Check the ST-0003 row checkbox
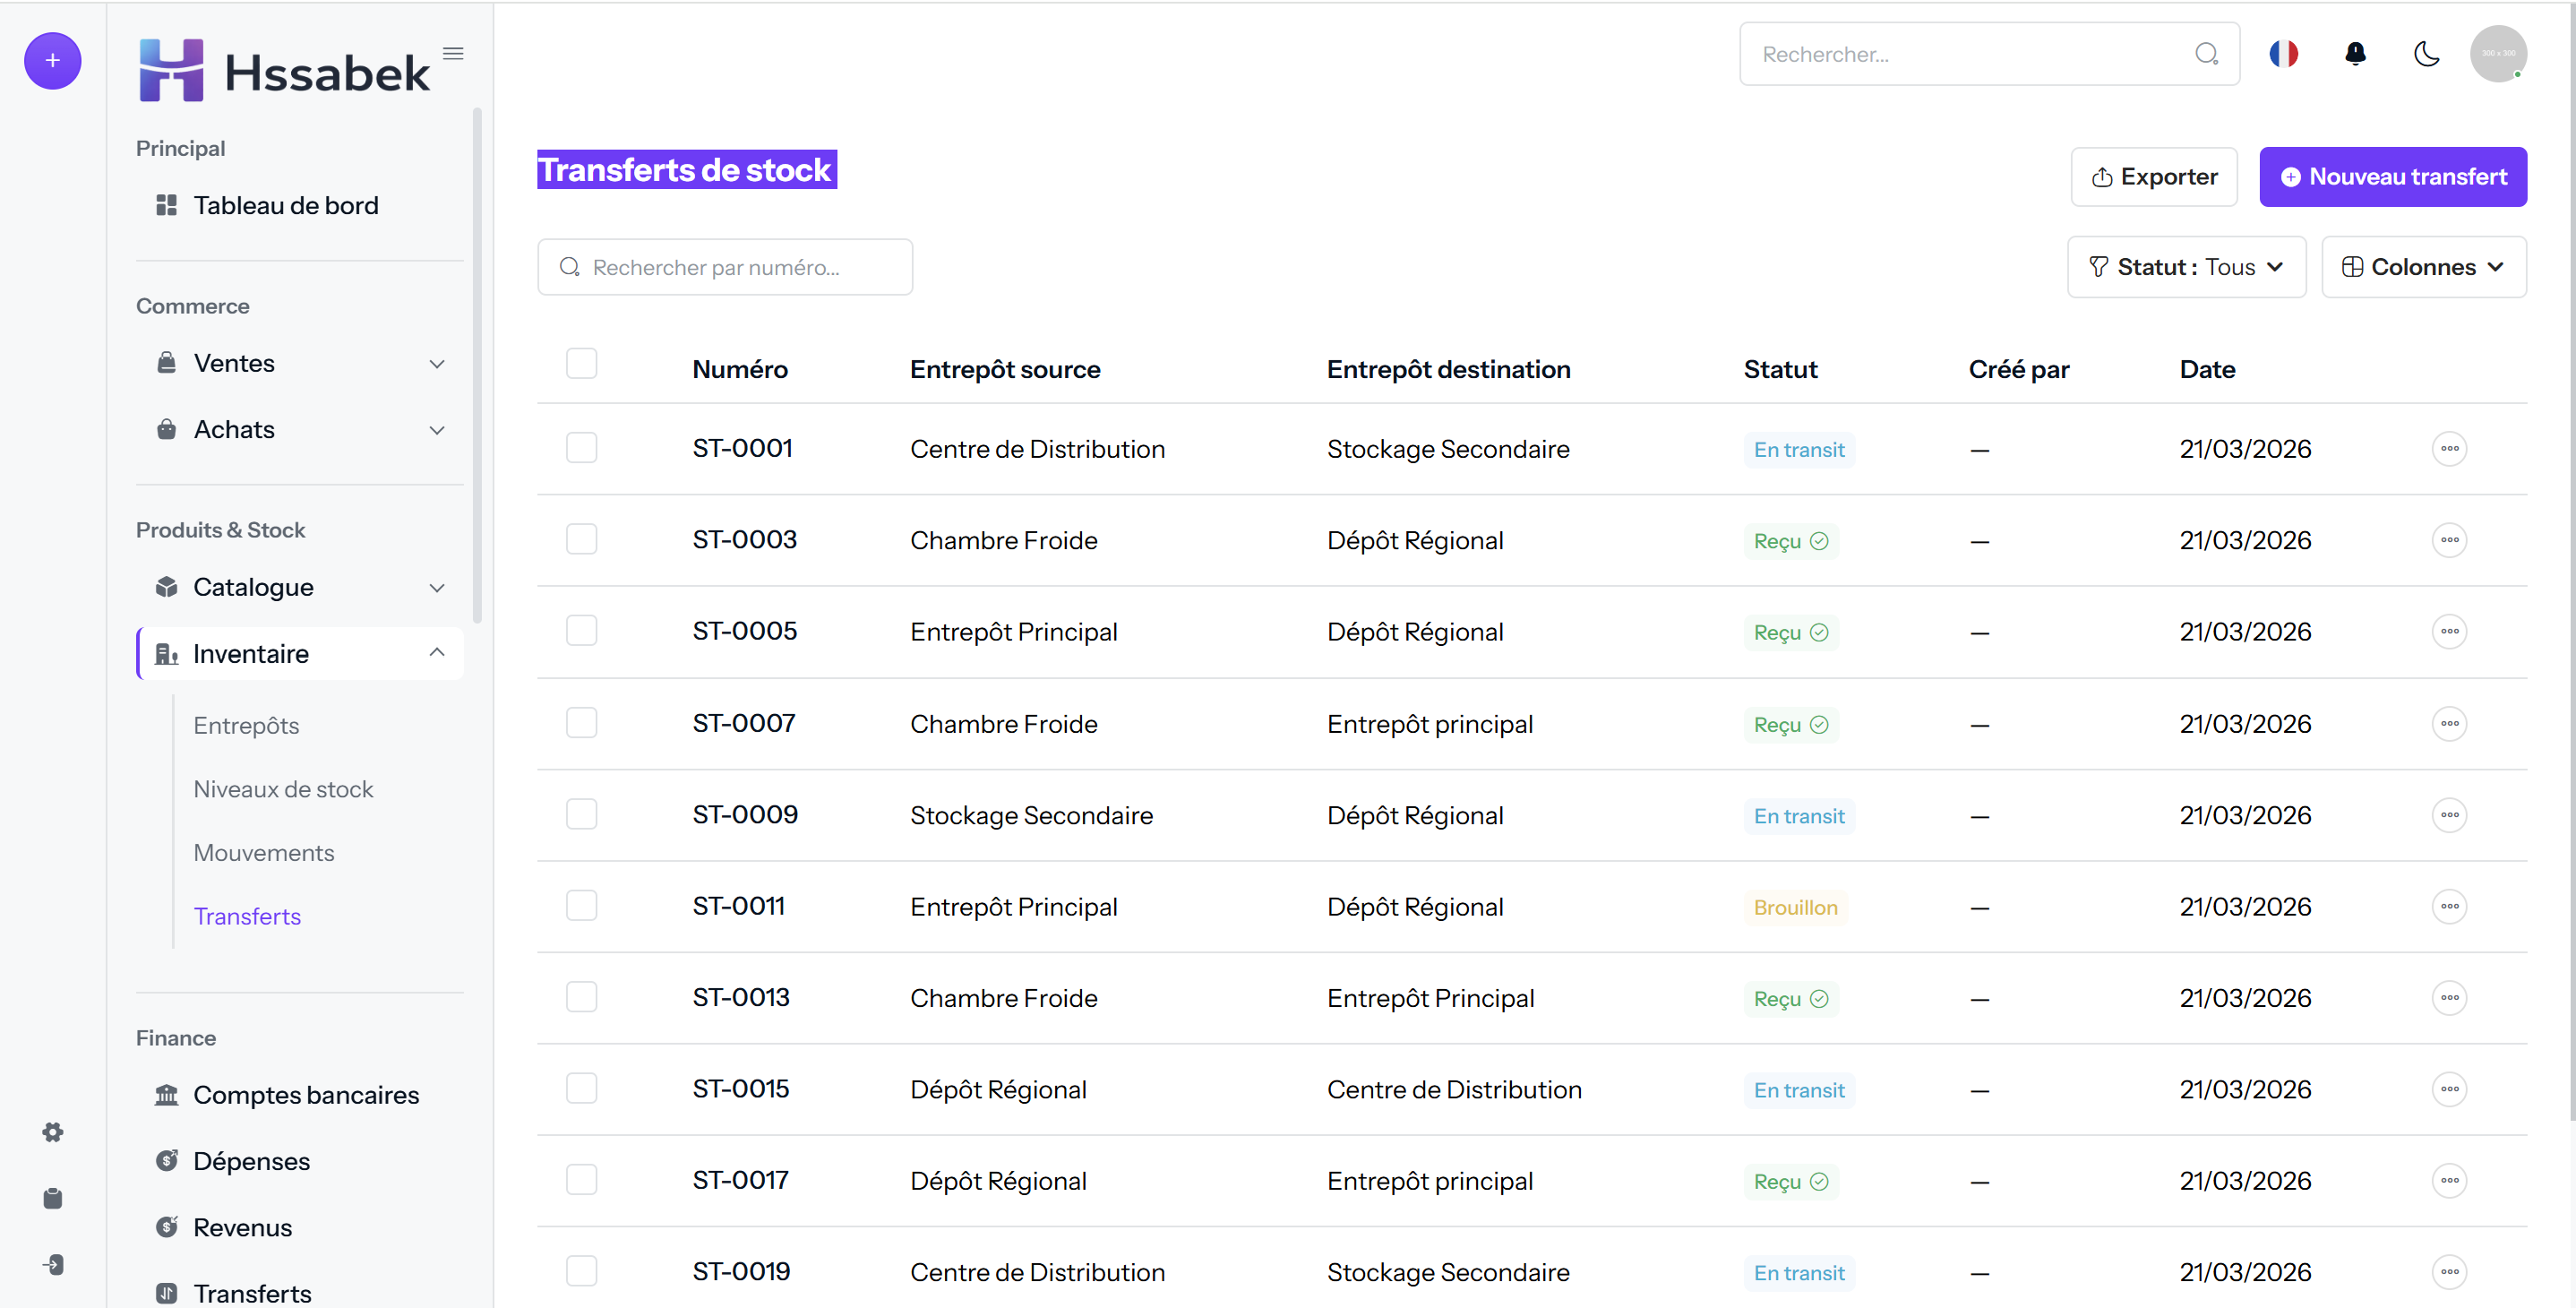This screenshot has width=2576, height=1308. tap(581, 540)
